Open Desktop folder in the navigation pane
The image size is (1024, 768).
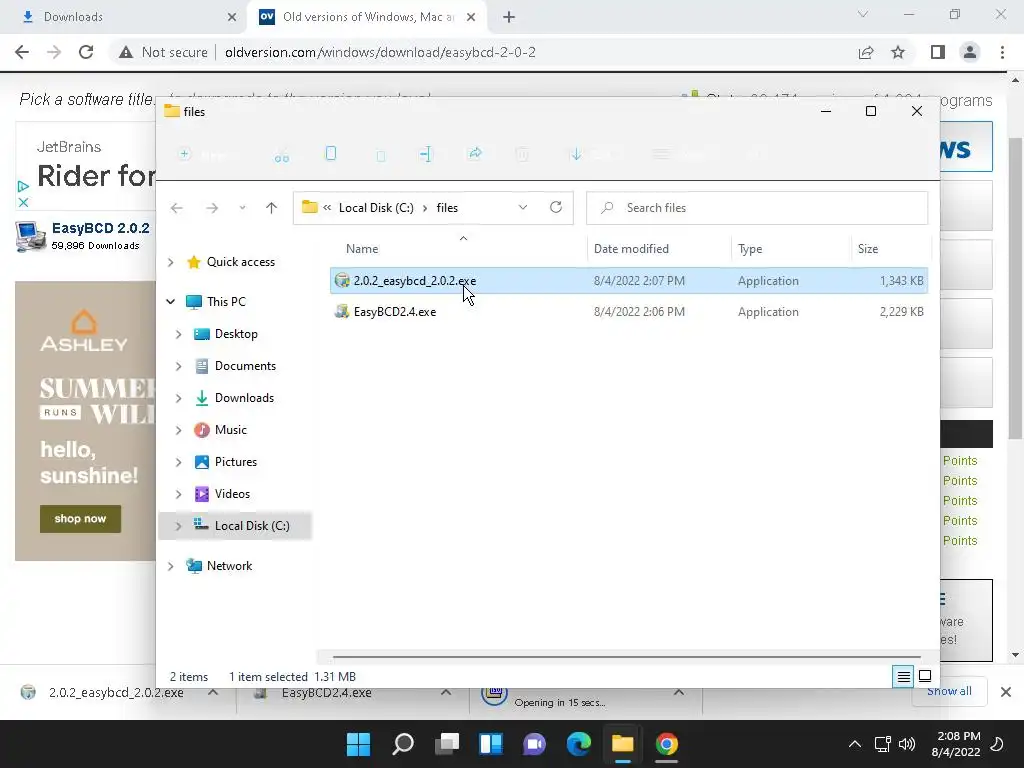point(236,334)
